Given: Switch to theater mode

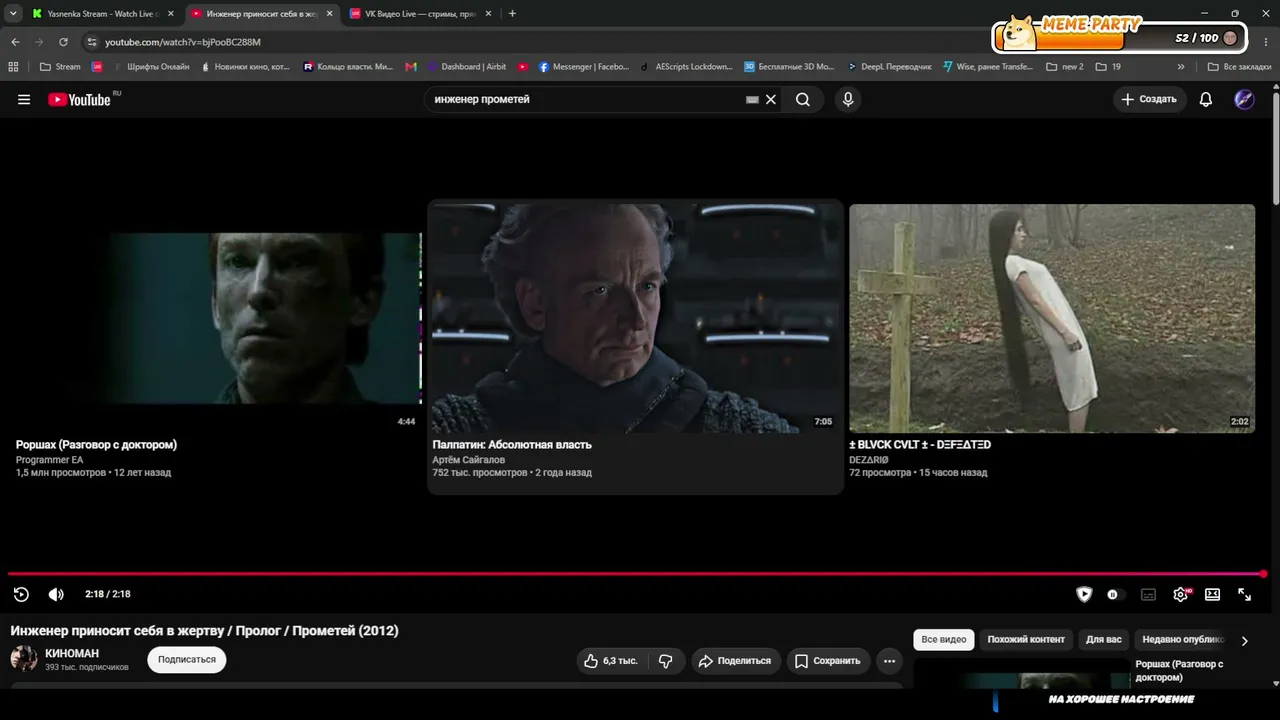Looking at the screenshot, I should [x=1212, y=594].
